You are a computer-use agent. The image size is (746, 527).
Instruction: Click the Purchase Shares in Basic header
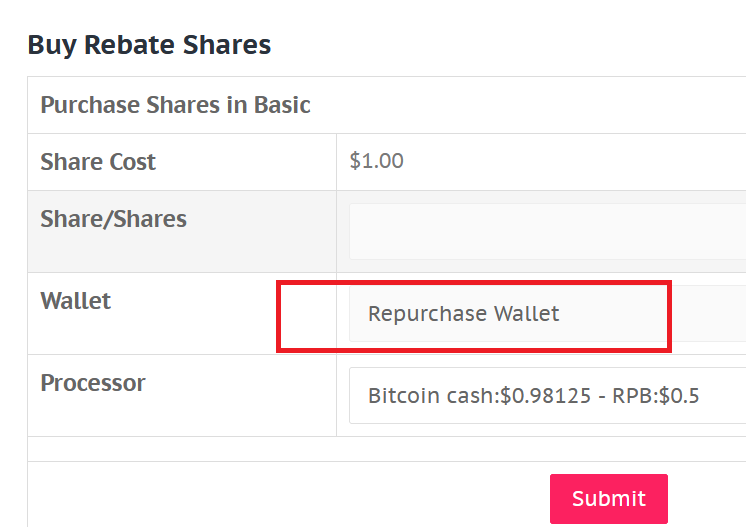coord(176,105)
